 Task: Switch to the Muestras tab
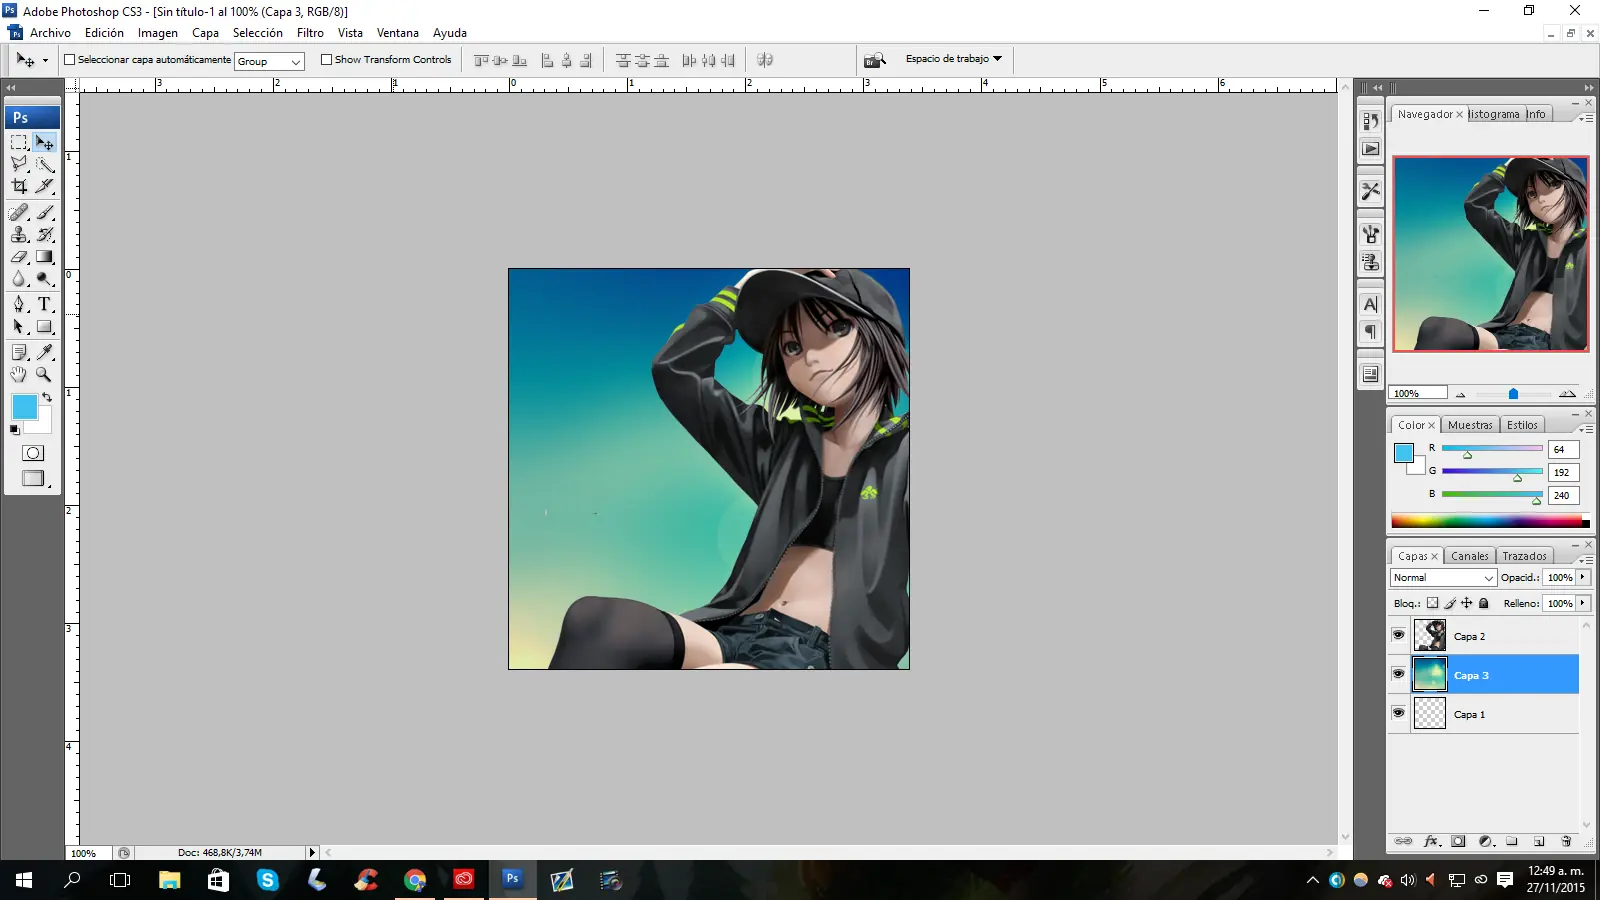(x=1470, y=425)
